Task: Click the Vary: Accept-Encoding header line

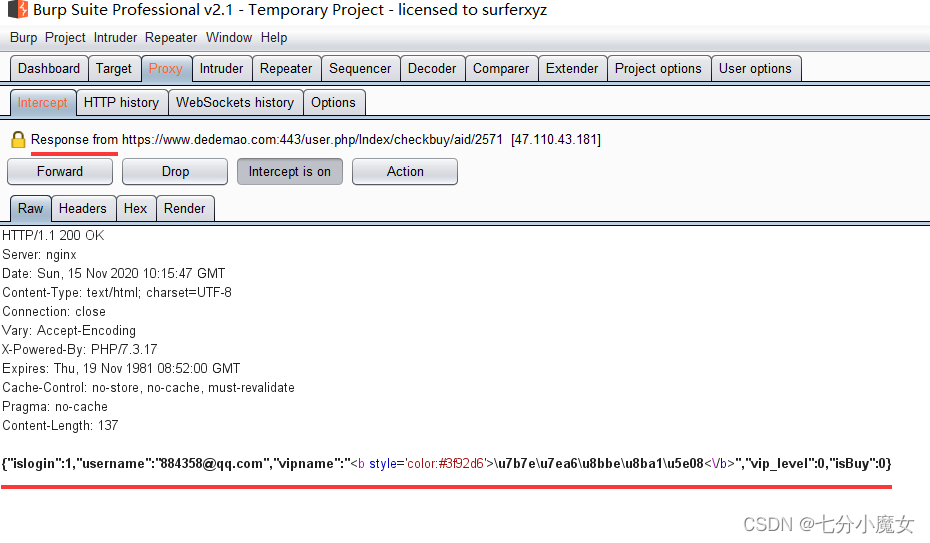Action: click(69, 330)
